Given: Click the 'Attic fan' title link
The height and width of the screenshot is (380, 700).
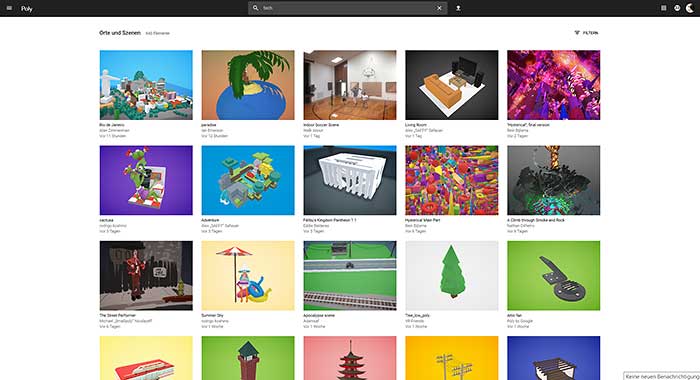Looking at the screenshot, I should [514, 315].
